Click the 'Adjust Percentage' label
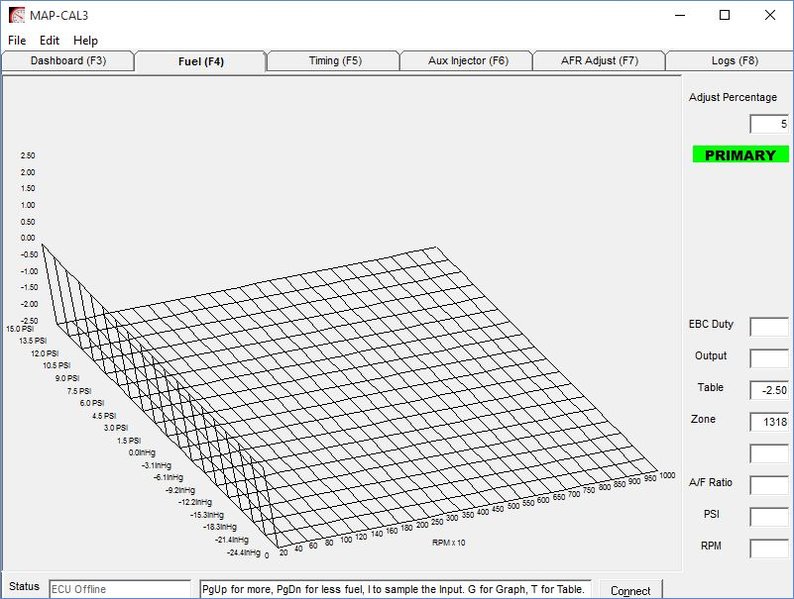 (x=733, y=97)
